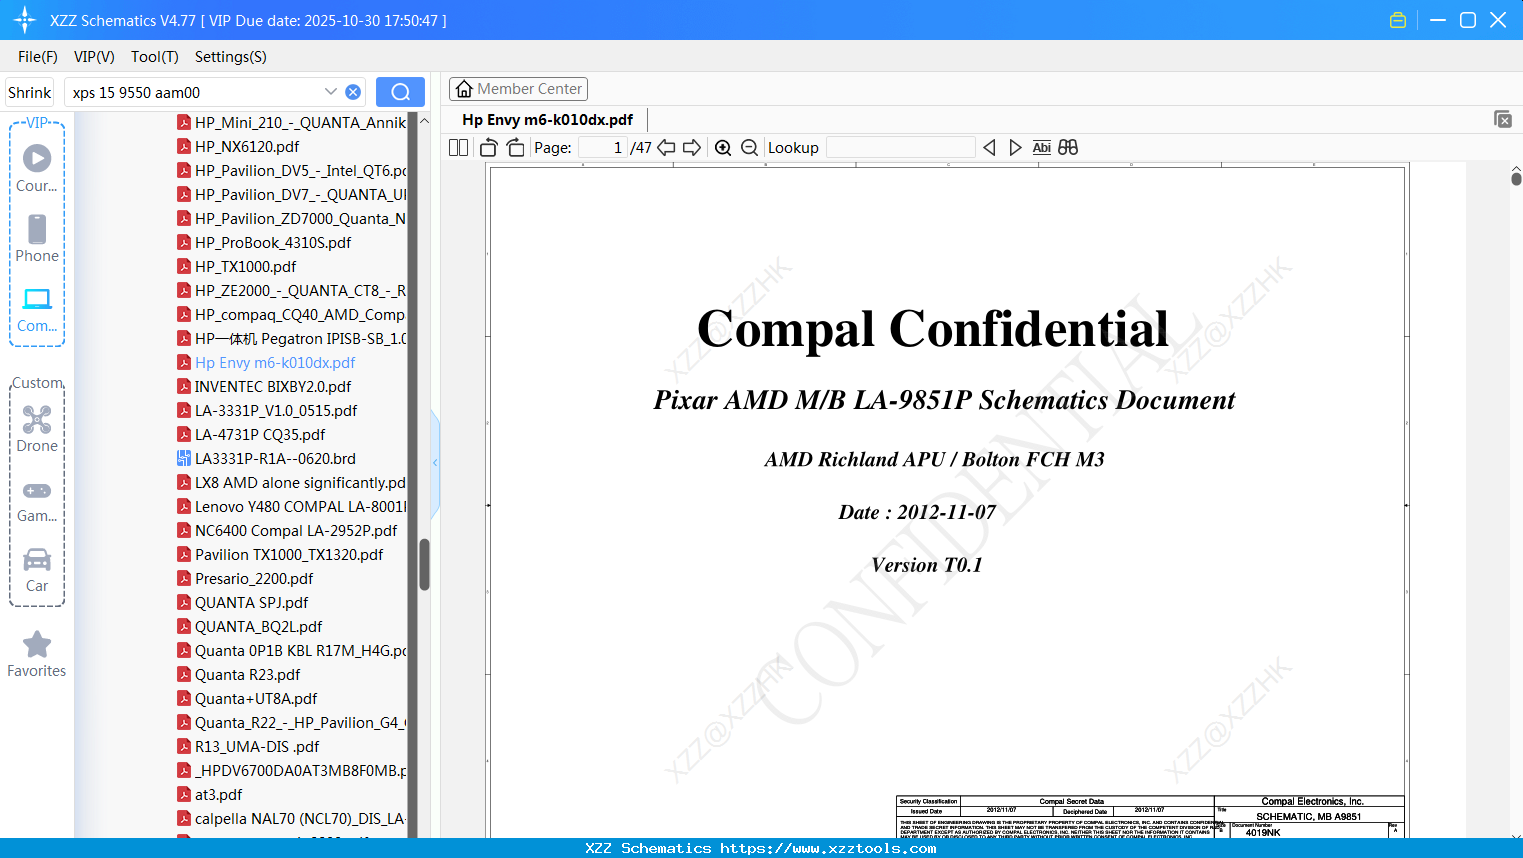
Task: Select the Hp Envy m6-k010dx.pdf tab
Action: (547, 120)
